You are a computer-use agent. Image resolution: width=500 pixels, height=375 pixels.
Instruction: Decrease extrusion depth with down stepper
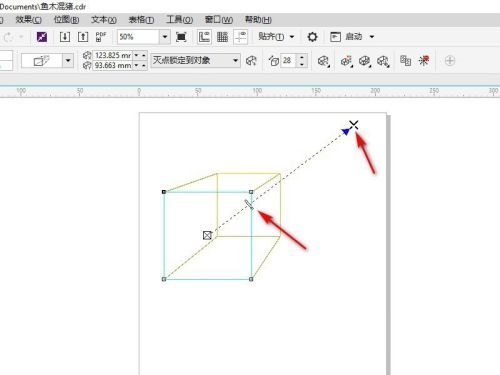[302, 64]
